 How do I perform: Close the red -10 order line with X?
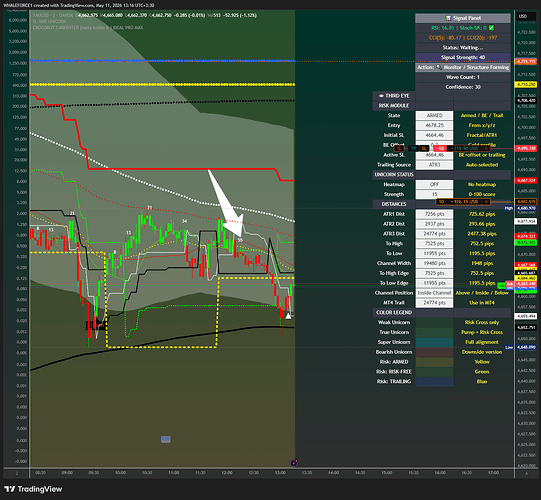pyautogui.click(x=486, y=148)
